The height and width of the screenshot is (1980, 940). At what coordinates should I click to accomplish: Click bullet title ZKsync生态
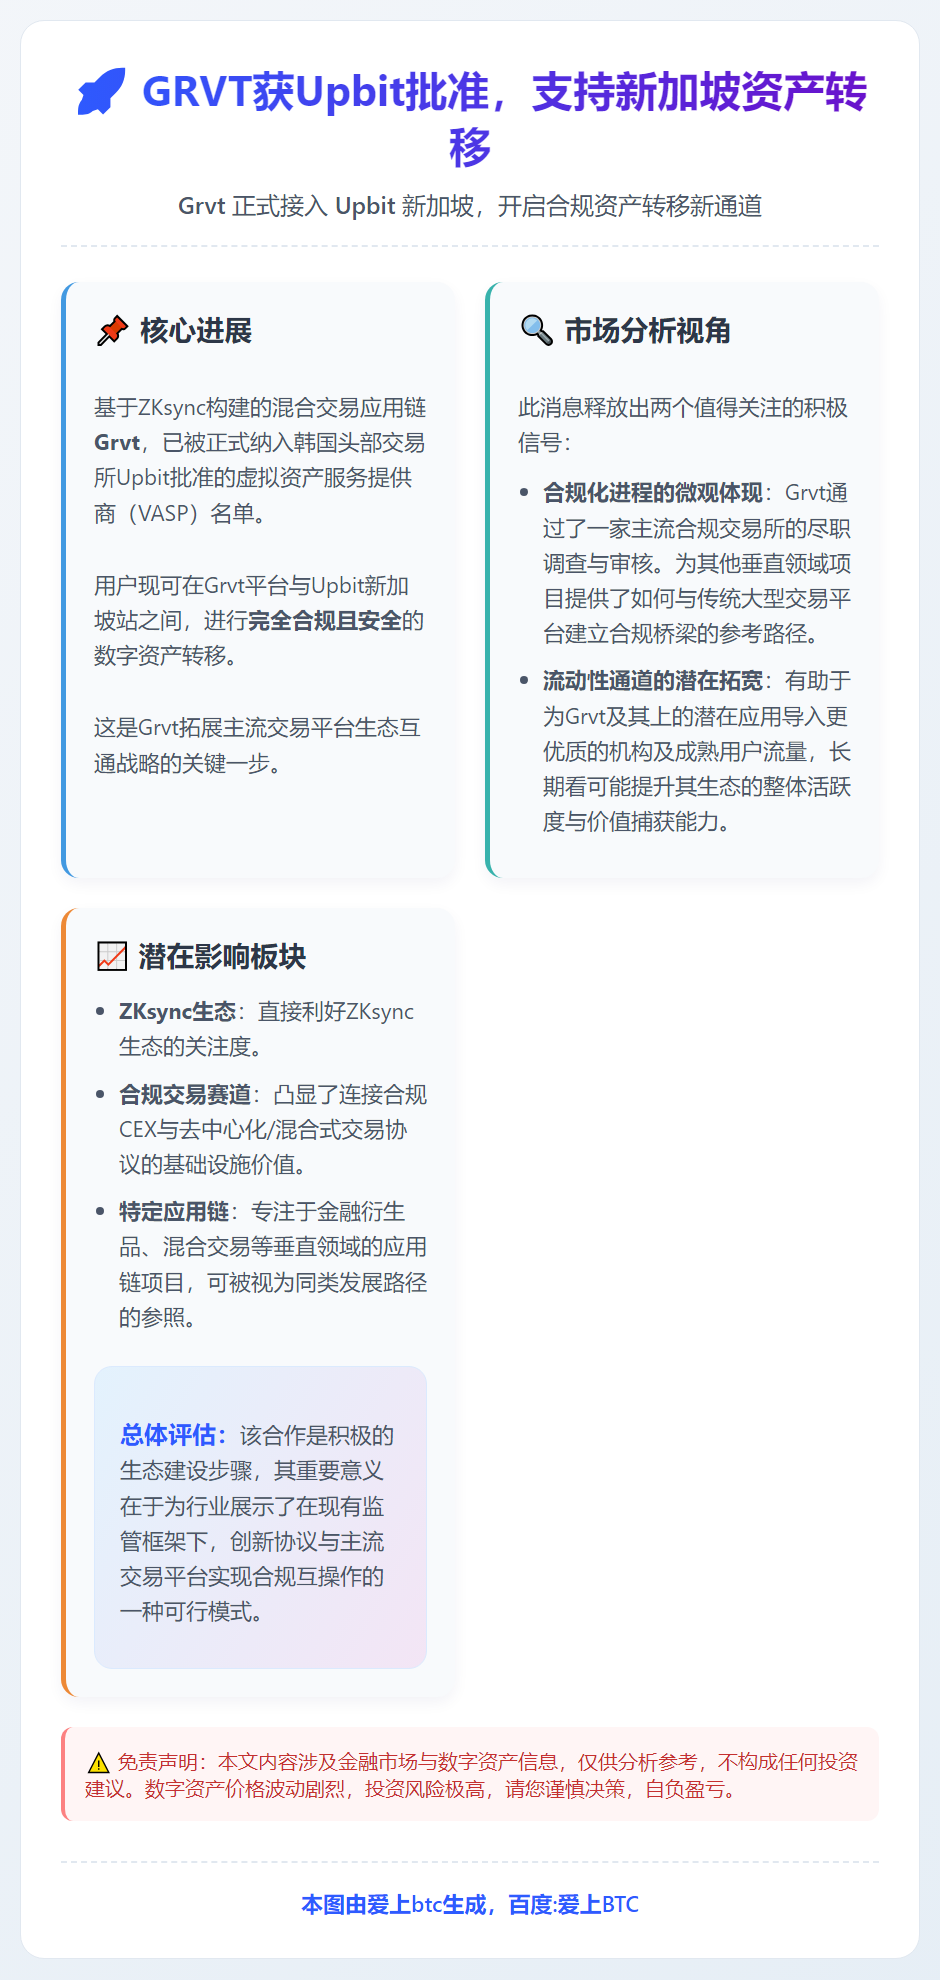tap(177, 1012)
